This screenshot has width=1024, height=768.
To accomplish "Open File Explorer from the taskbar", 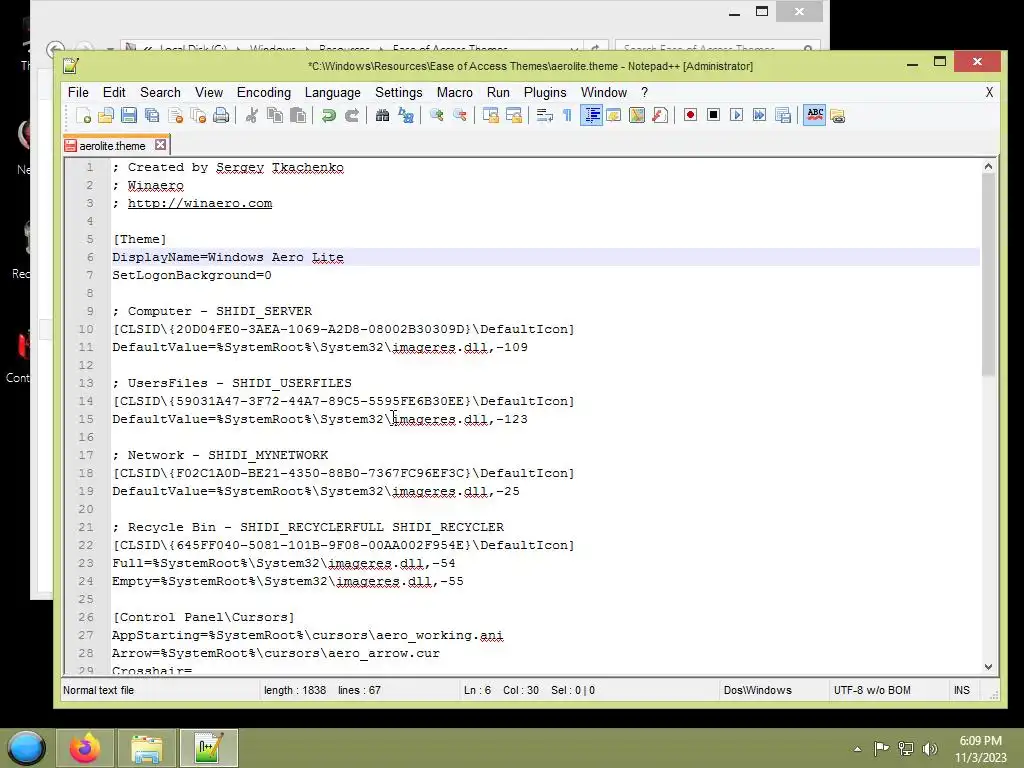I will 146,748.
